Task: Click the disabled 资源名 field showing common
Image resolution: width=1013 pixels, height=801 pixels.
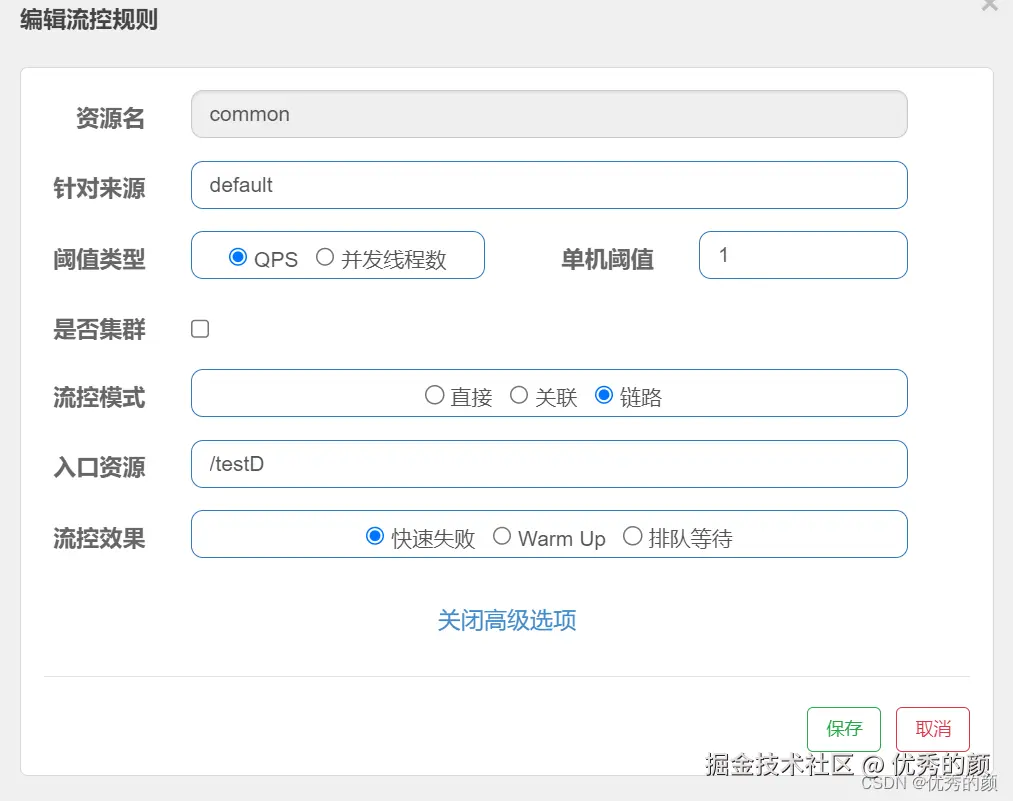Action: pos(548,114)
